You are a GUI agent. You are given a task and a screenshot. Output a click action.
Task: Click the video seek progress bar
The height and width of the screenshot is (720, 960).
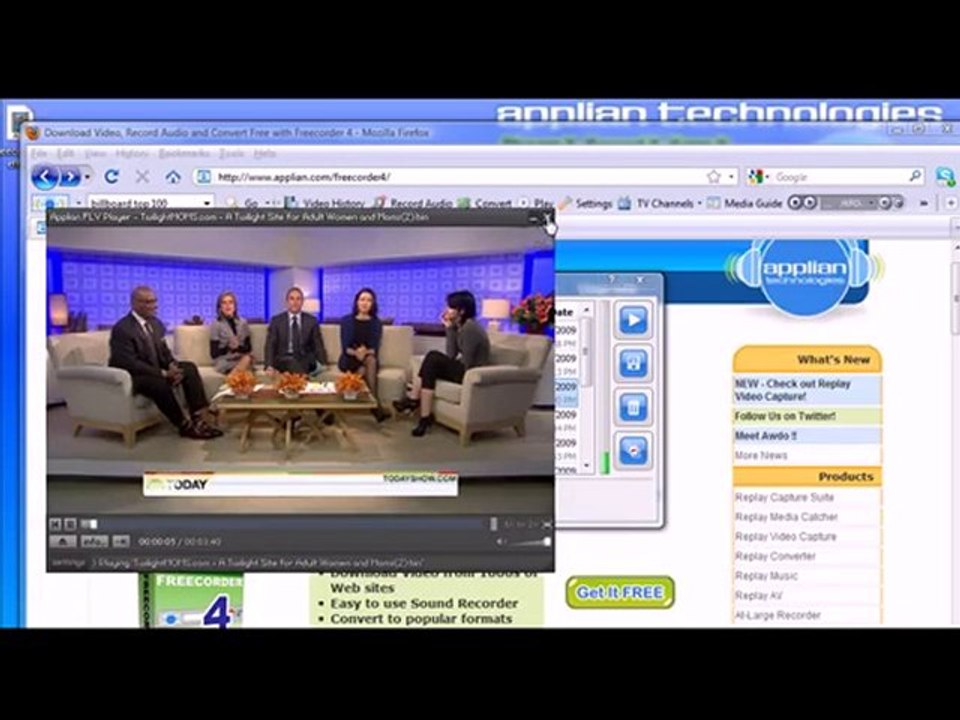(x=289, y=524)
